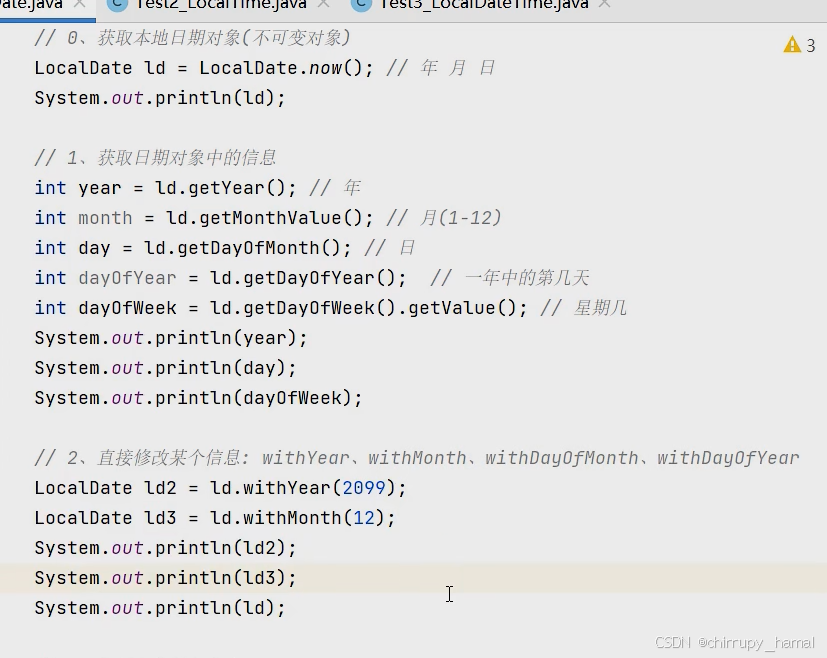
Task: Open the warnings indicator showing 3
Action: (x=800, y=45)
